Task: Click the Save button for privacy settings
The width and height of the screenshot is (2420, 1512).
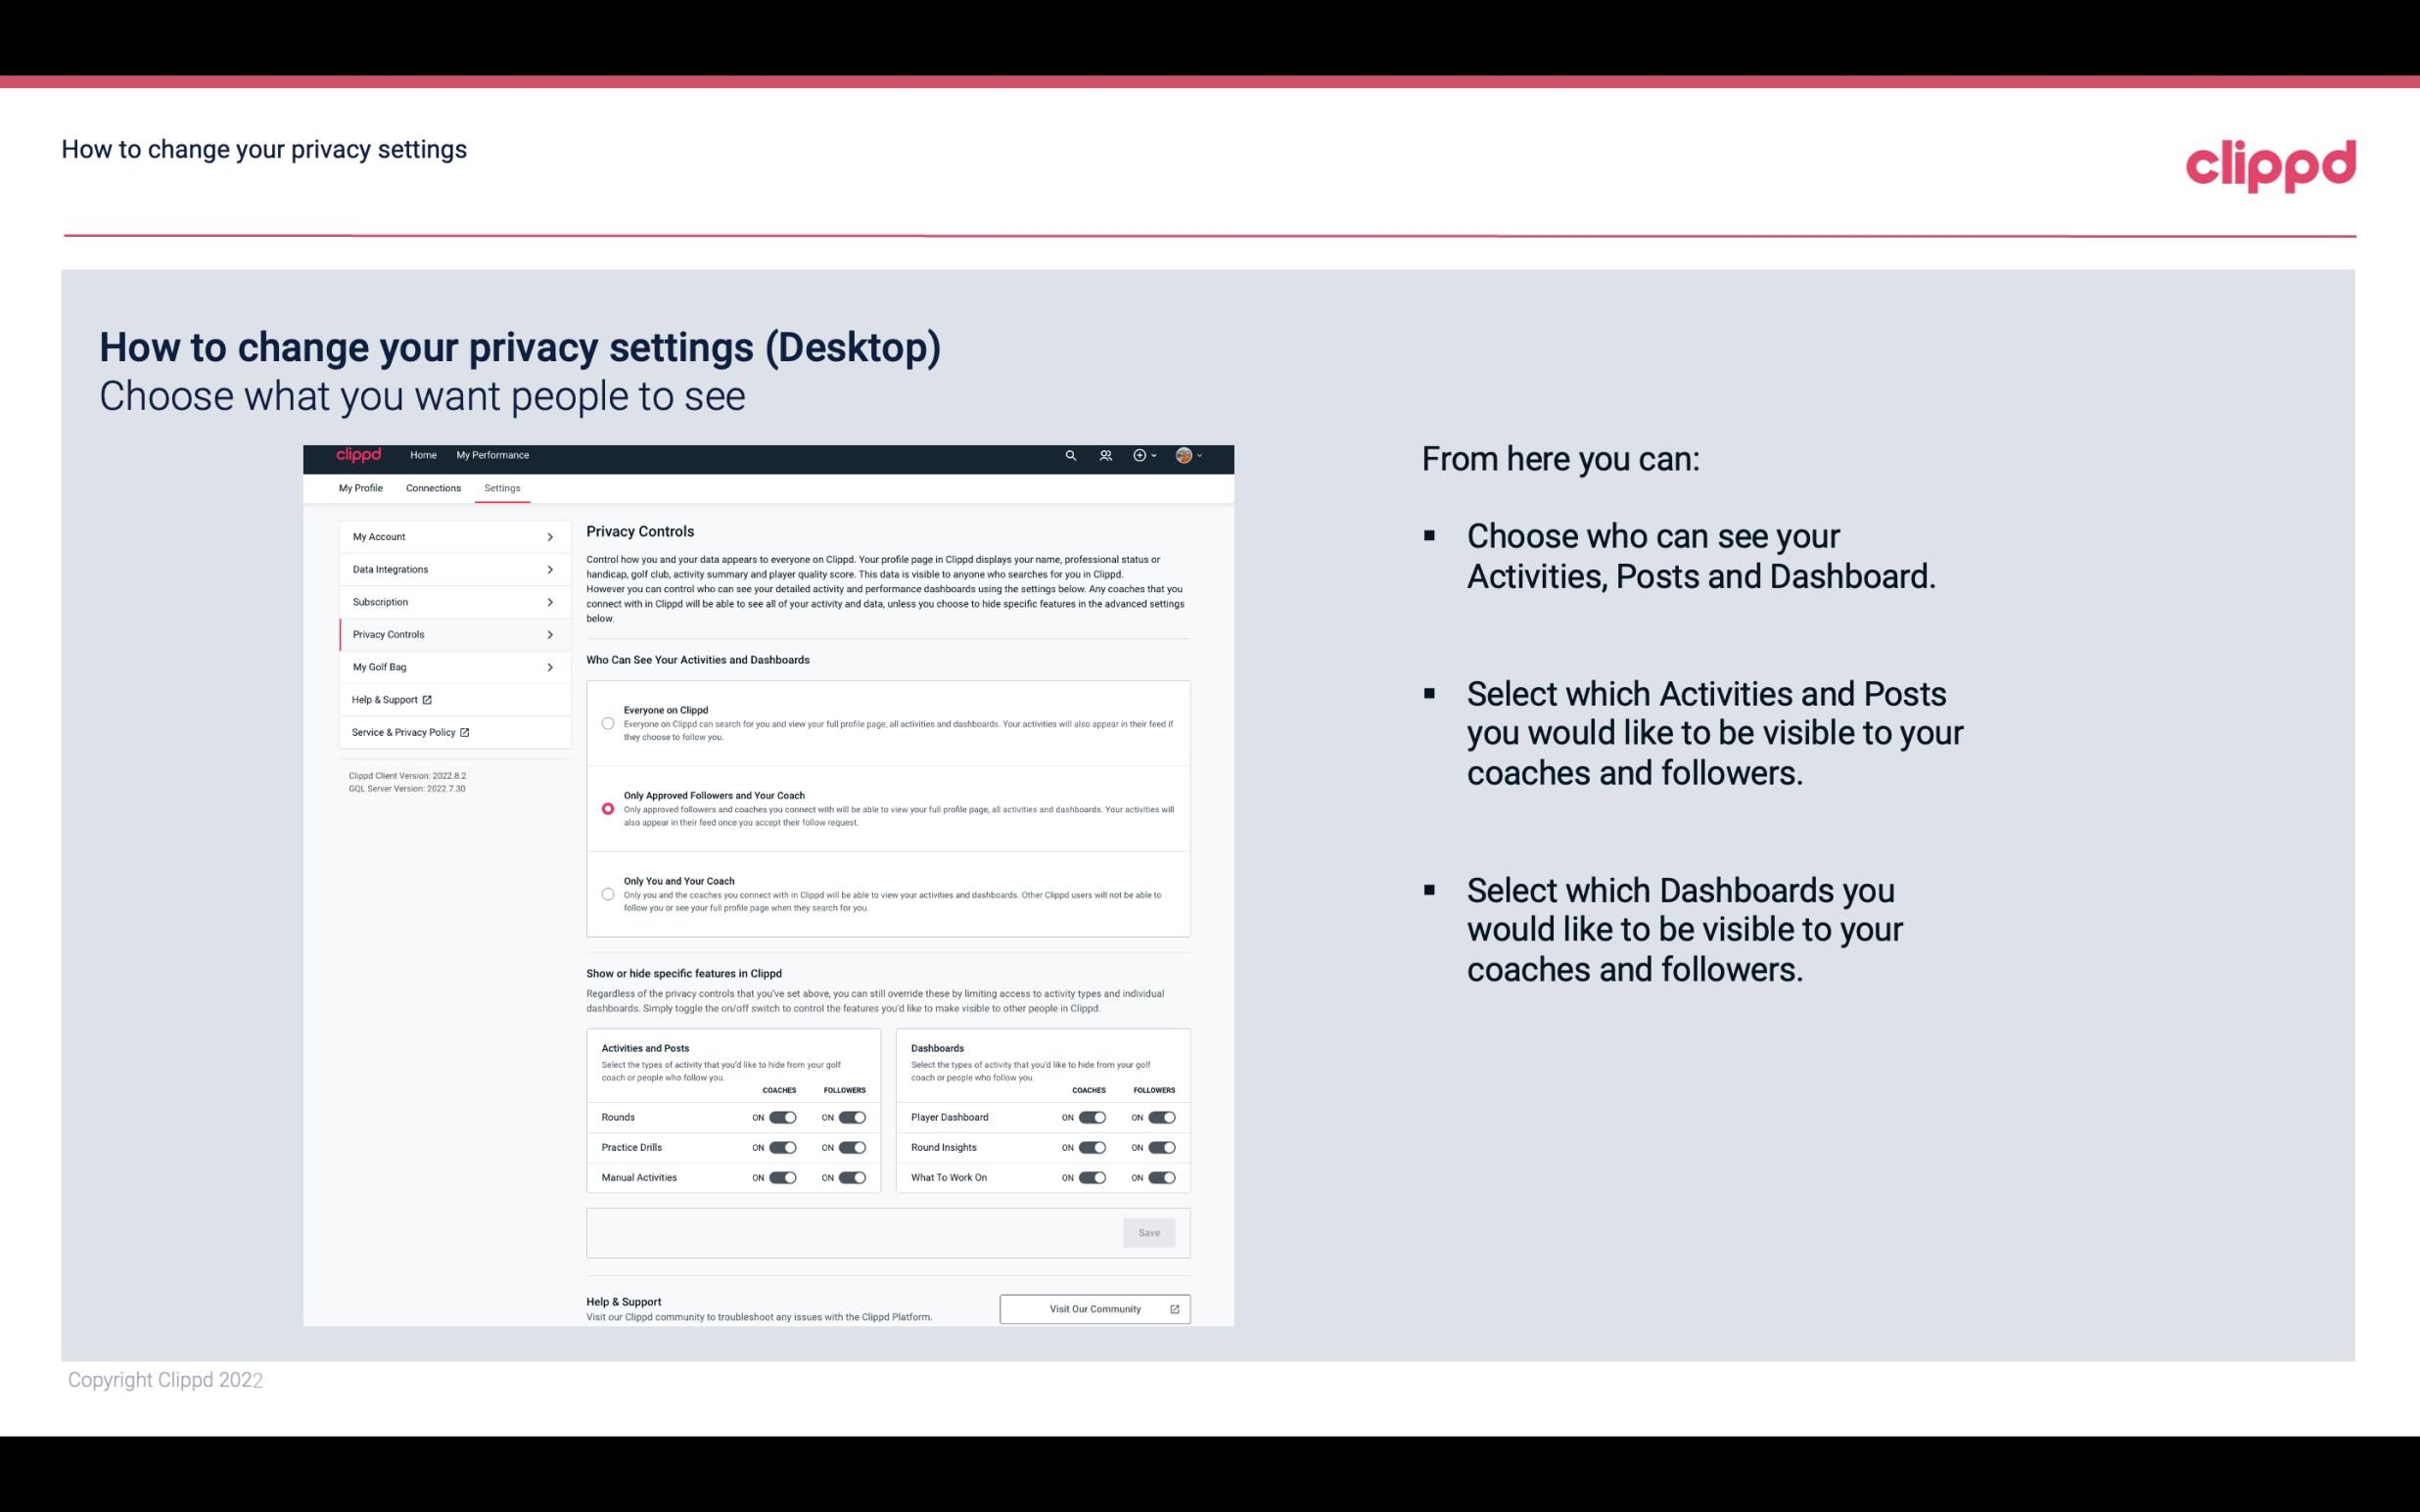Action: (x=1148, y=1231)
